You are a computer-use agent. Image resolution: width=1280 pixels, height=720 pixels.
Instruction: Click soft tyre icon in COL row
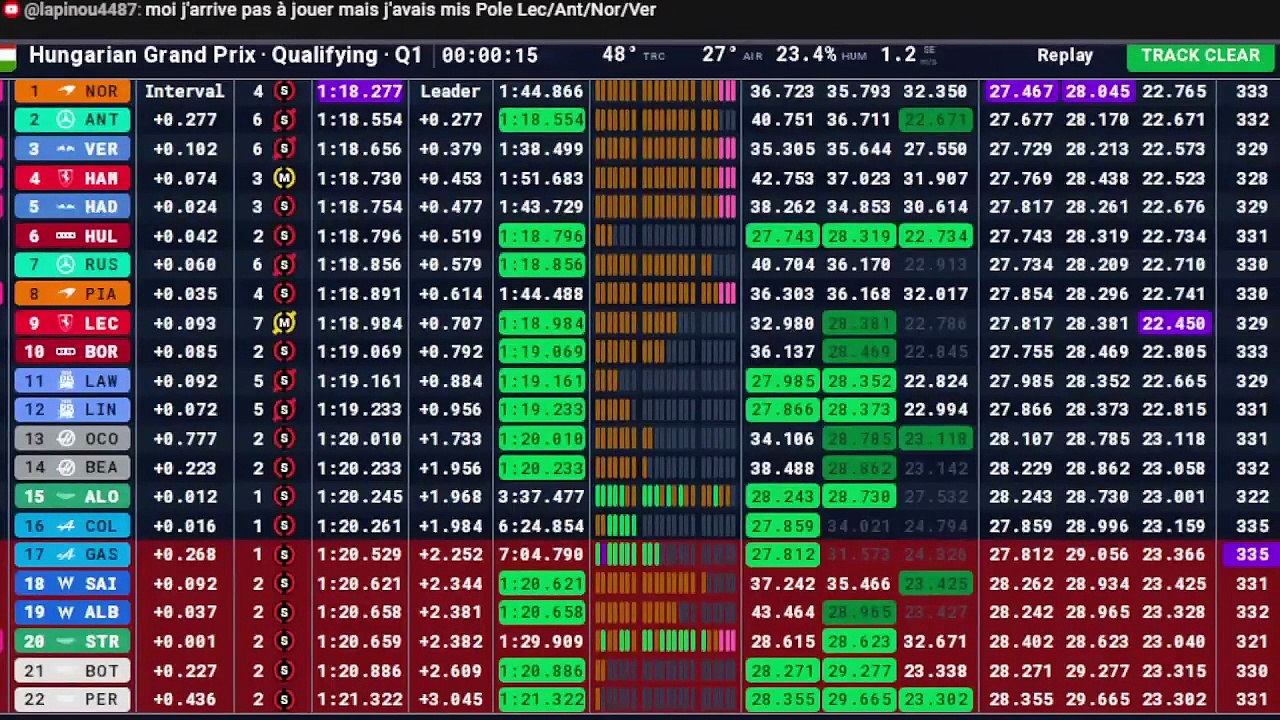click(284, 526)
